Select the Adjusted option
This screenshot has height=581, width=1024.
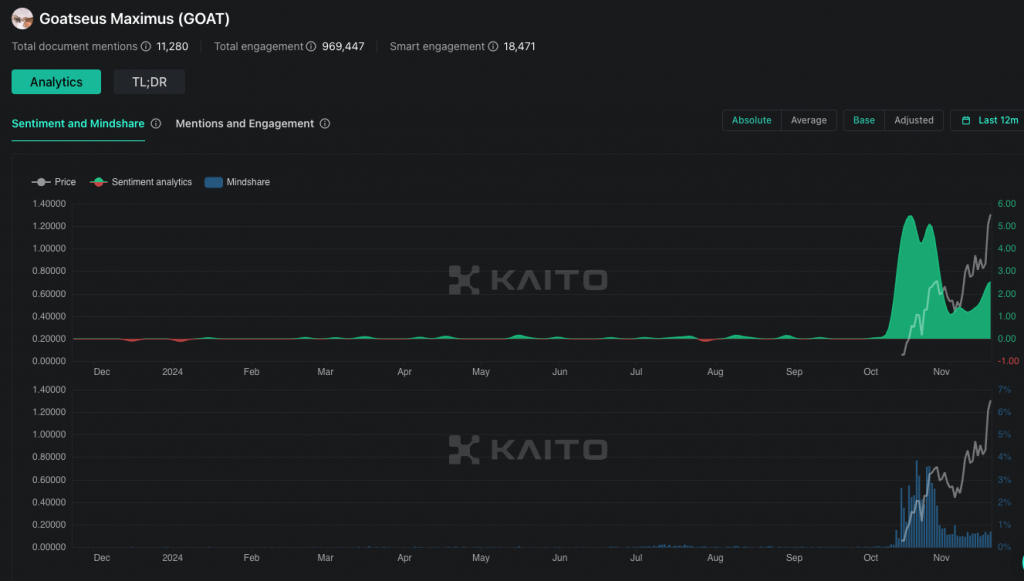coord(914,120)
